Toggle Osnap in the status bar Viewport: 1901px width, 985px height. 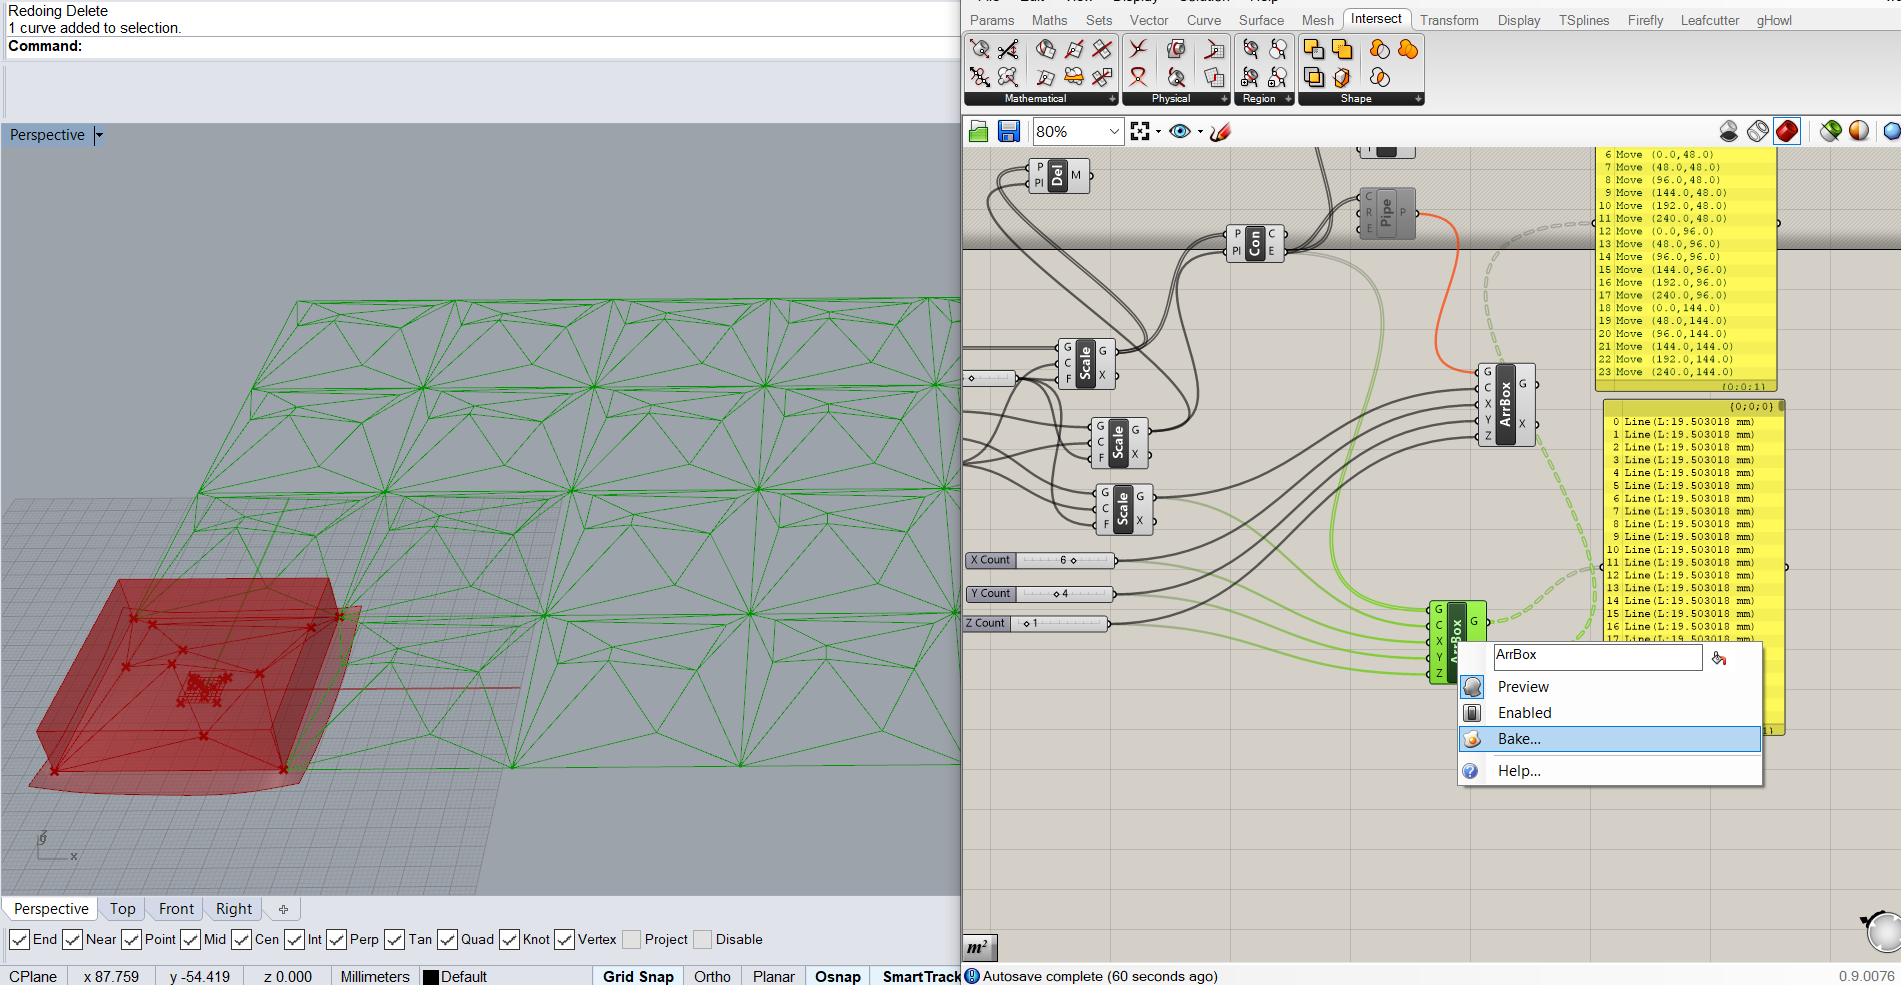click(838, 977)
